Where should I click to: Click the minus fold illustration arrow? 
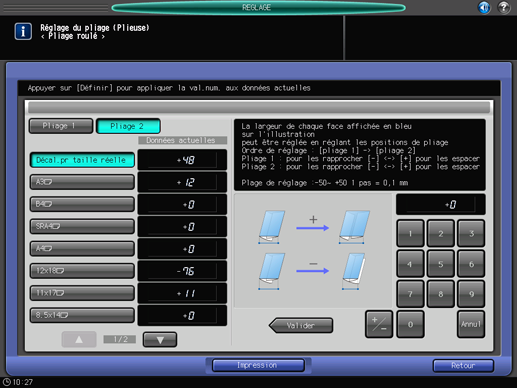[x=313, y=271]
